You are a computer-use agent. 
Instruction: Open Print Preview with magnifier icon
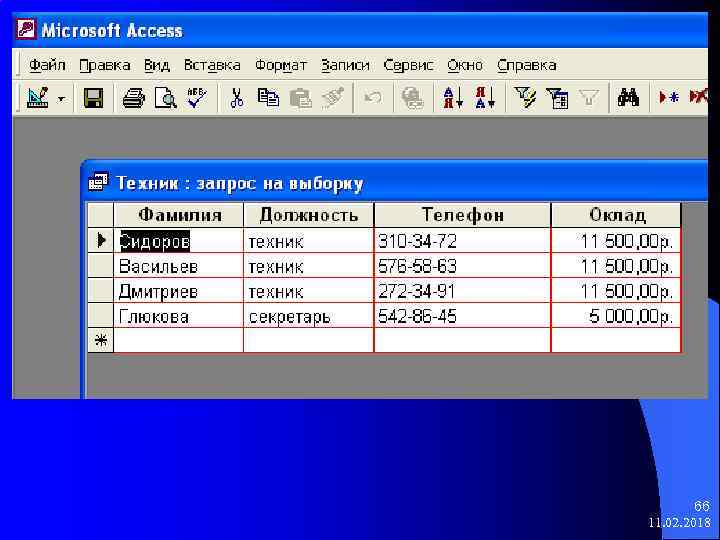pos(165,98)
